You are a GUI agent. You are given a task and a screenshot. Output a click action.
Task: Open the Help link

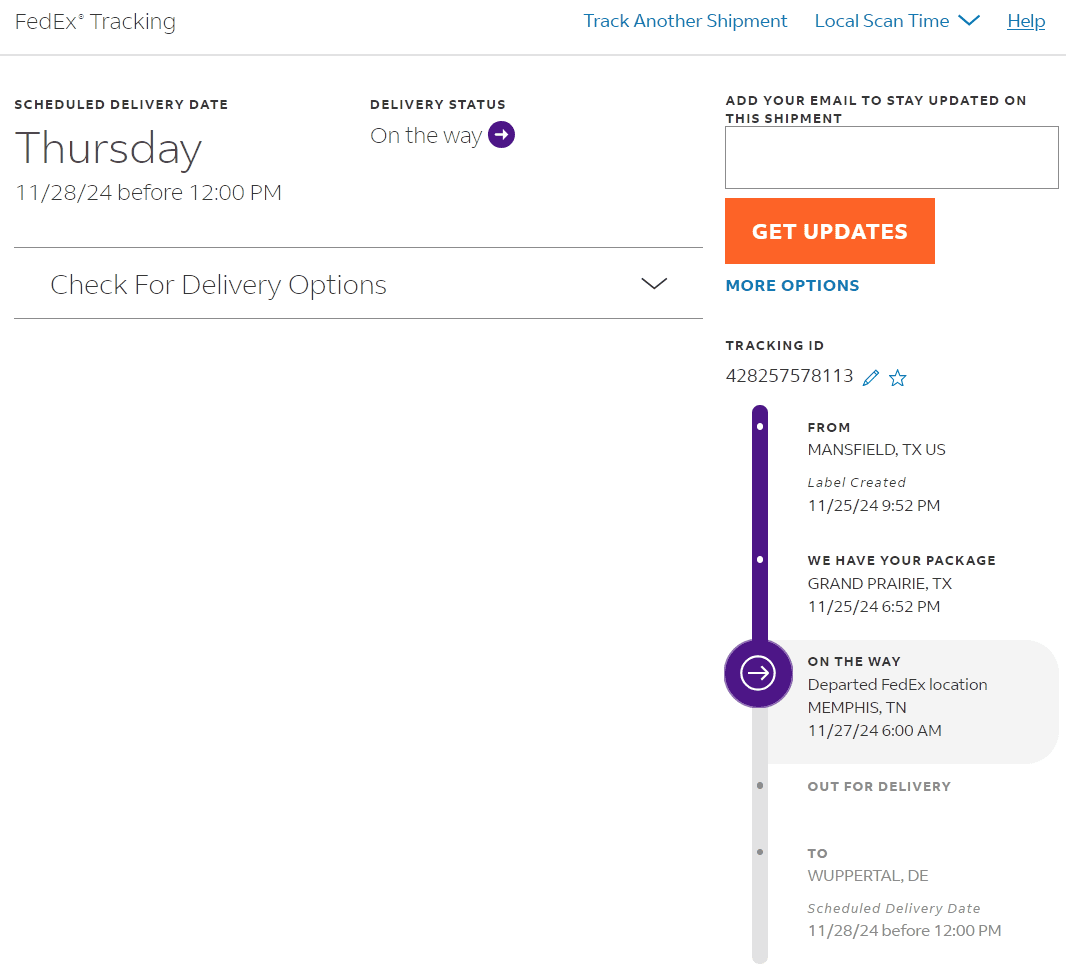click(1026, 21)
